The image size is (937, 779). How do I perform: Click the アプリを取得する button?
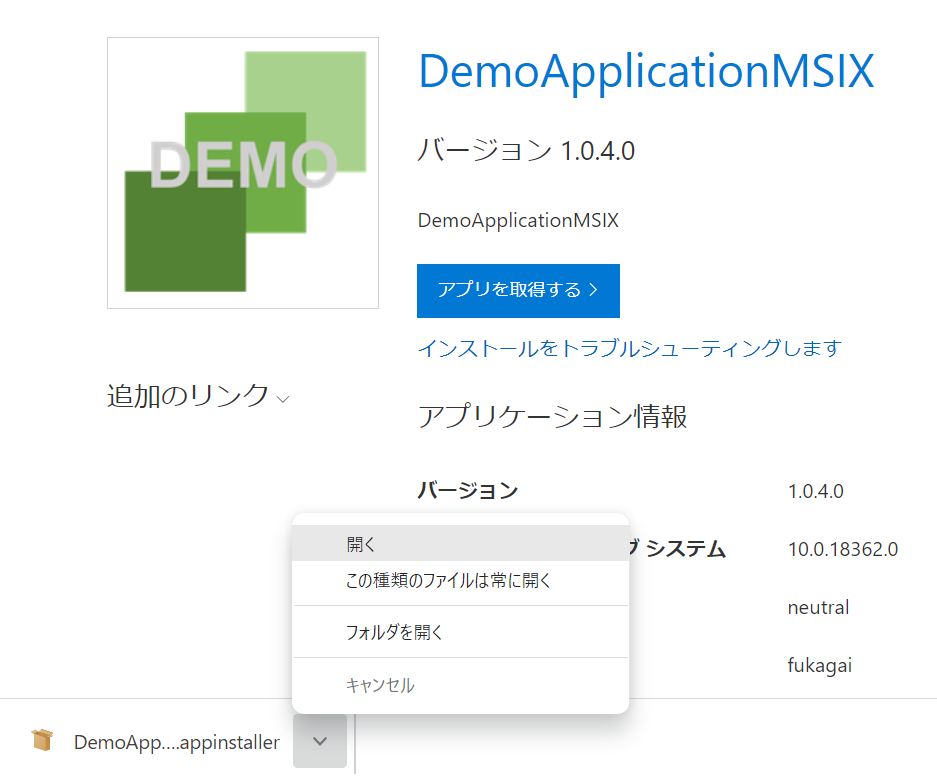518,290
